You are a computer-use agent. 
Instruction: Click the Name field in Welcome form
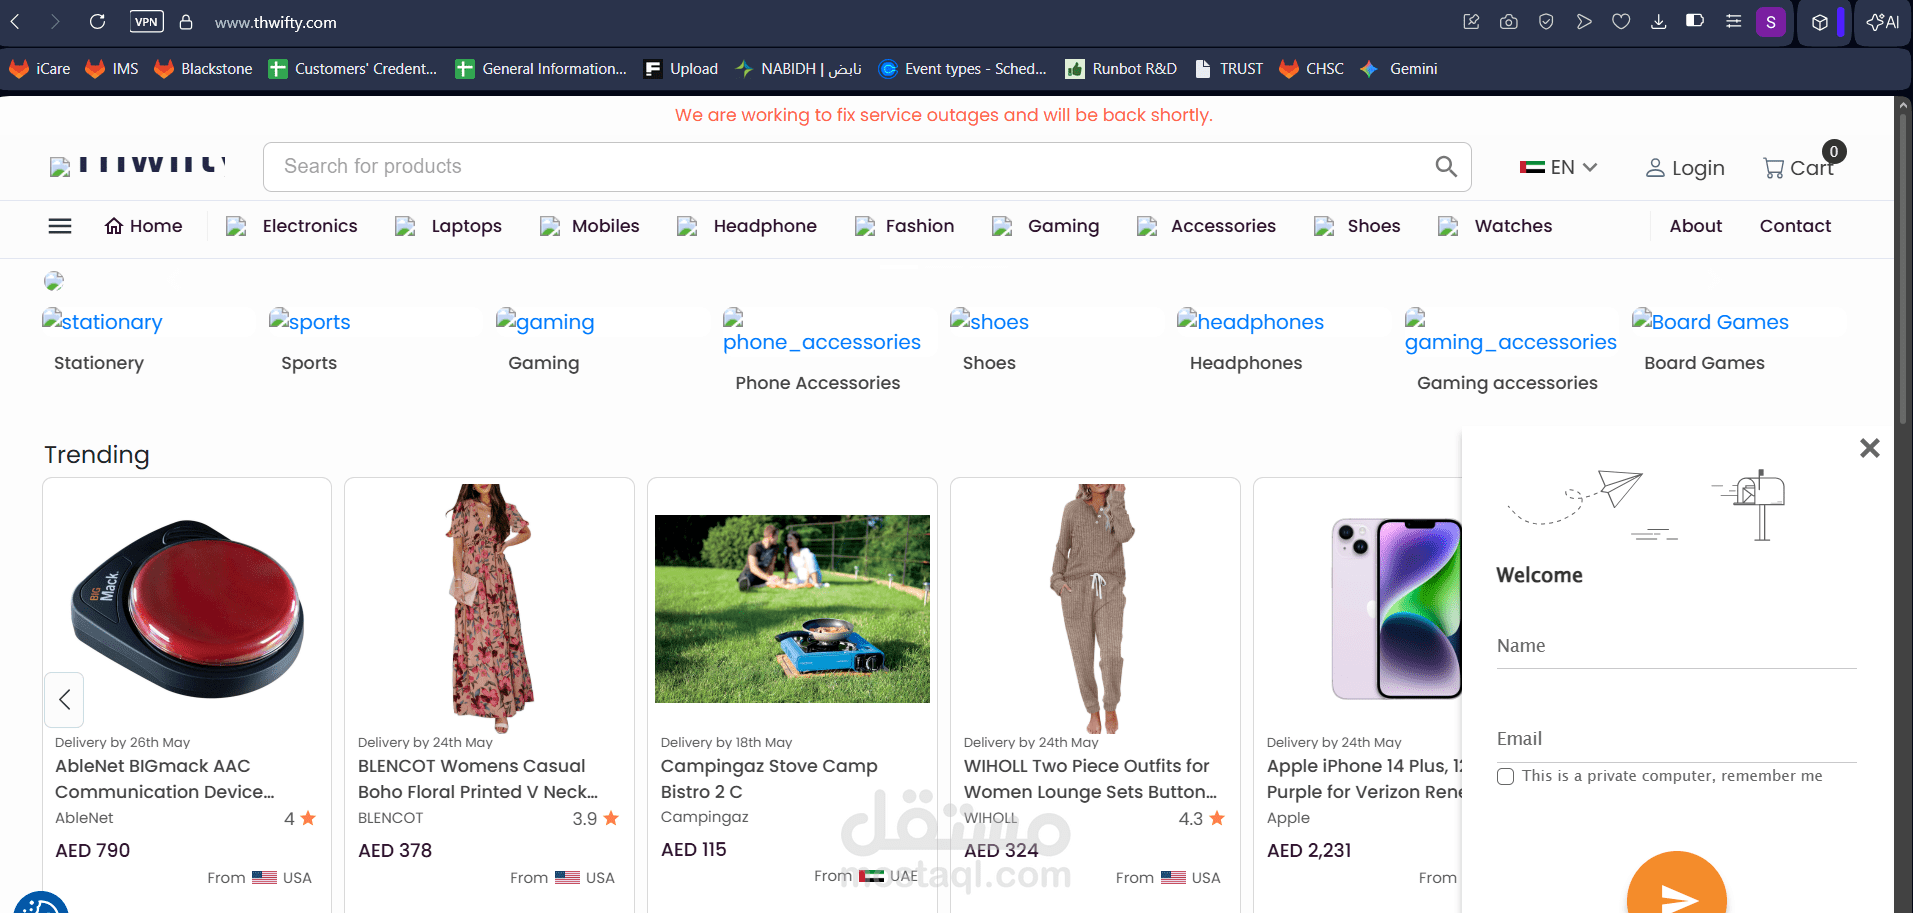click(1677, 647)
